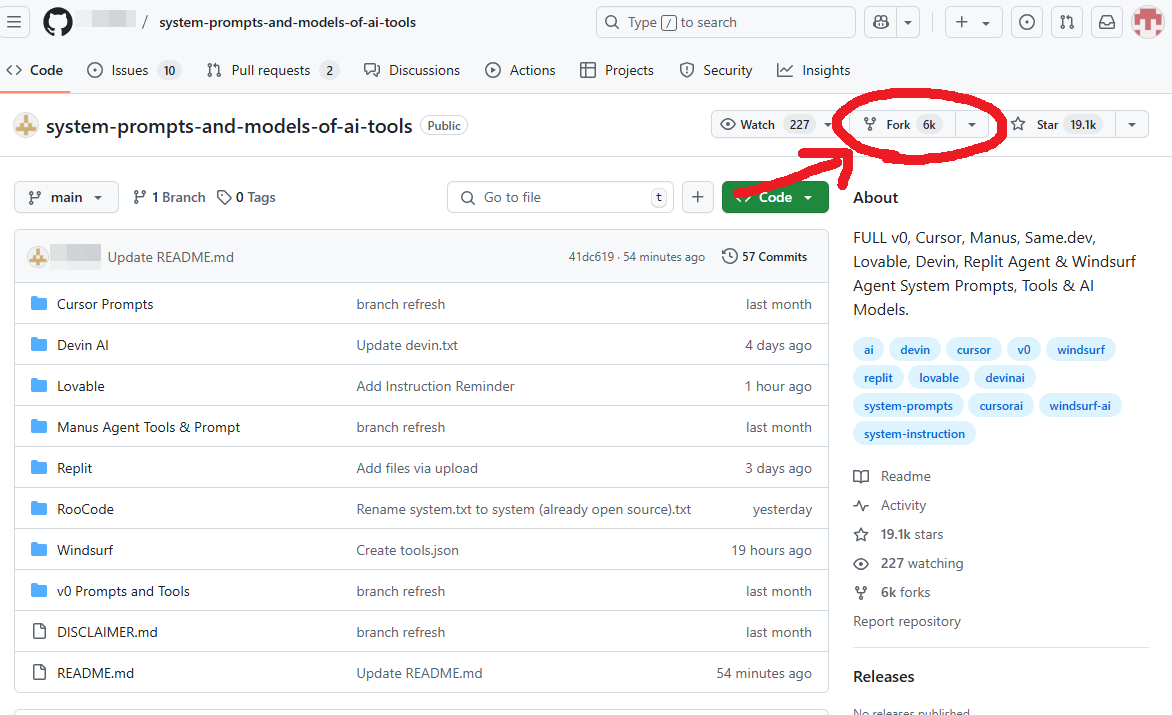Open the main branch dropdown
Viewport: 1172px width, 715px height.
coord(66,197)
